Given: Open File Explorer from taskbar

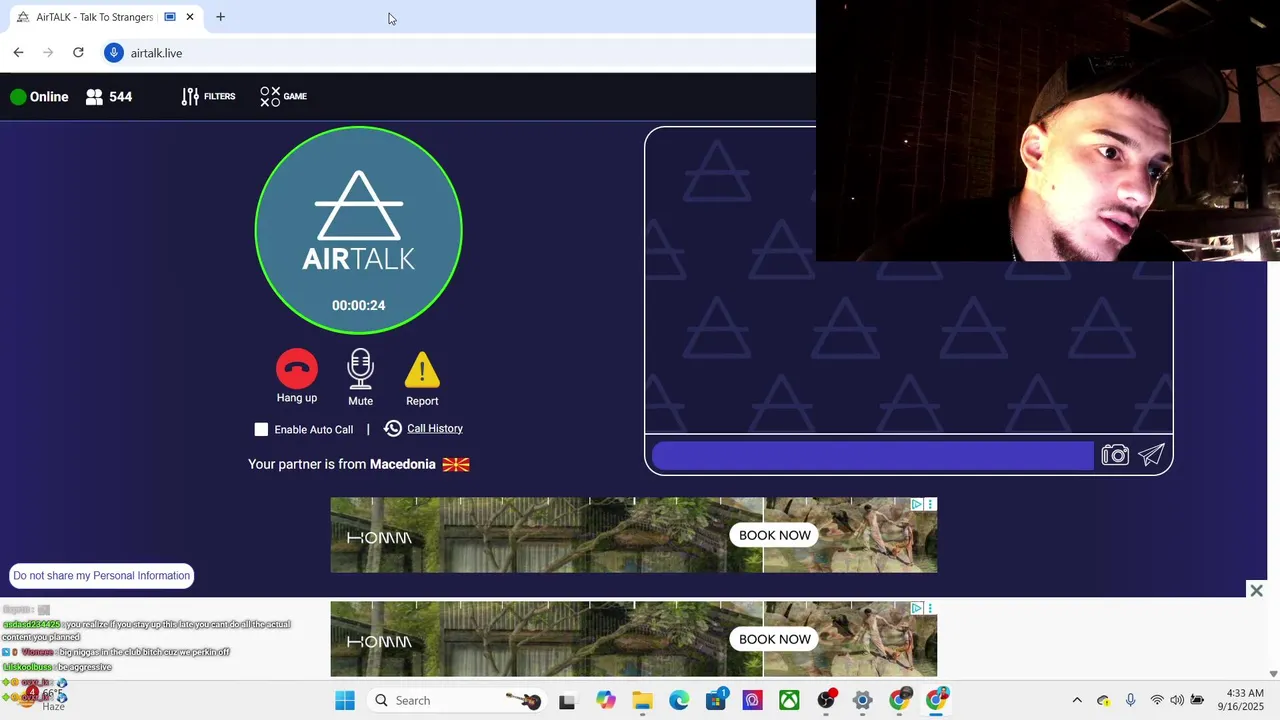Looking at the screenshot, I should tap(642, 700).
